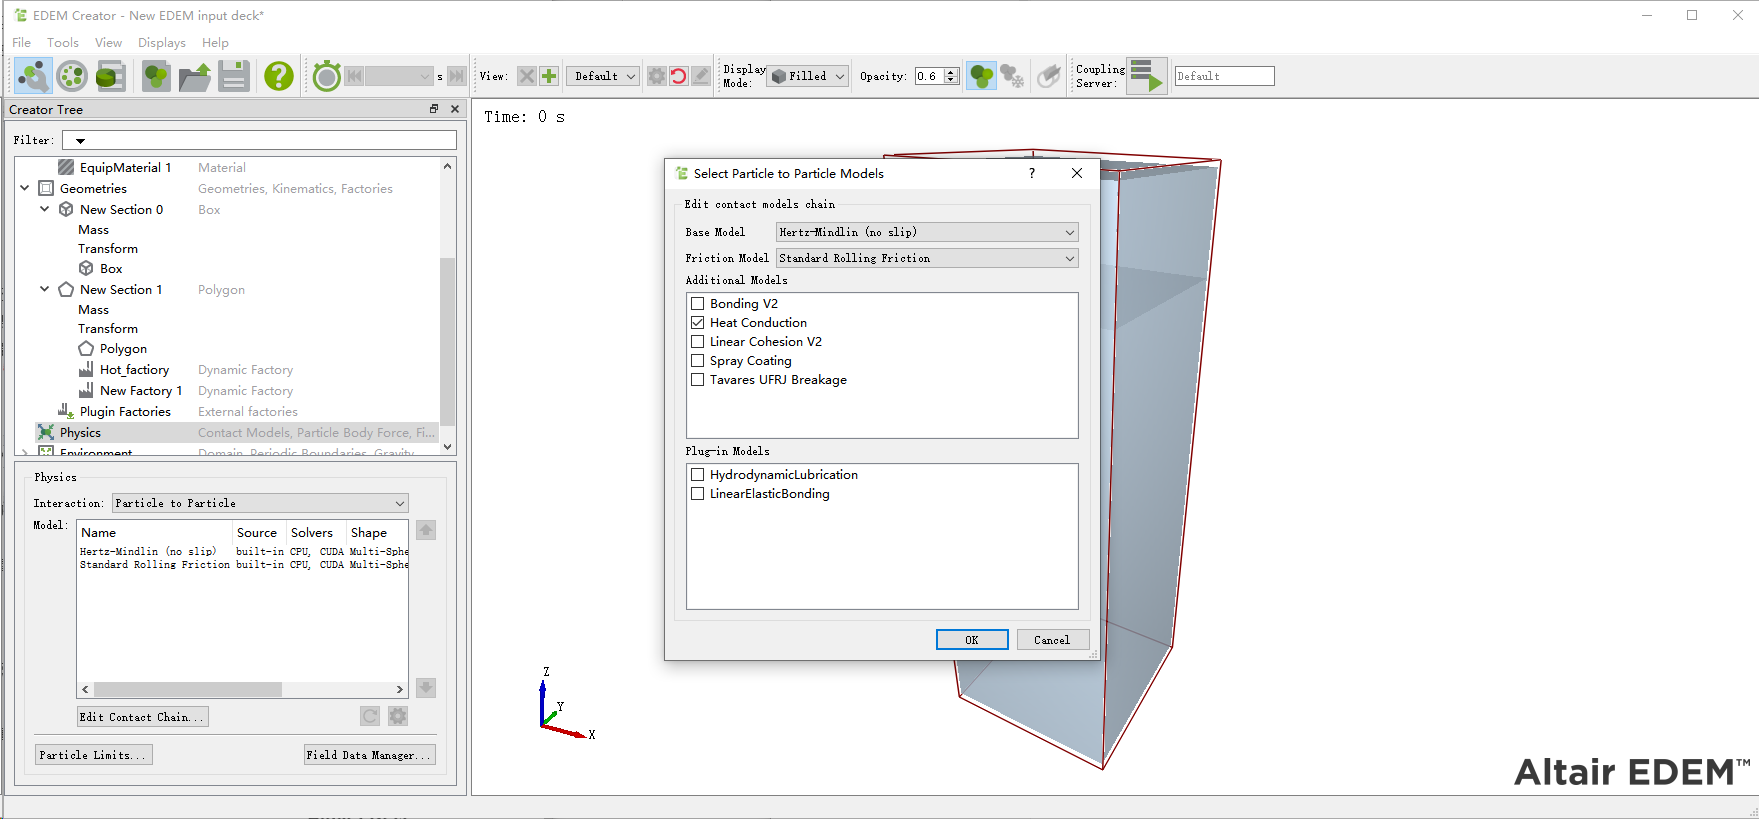Click the save floppy disk icon
The height and width of the screenshot is (819, 1759).
(x=234, y=76)
